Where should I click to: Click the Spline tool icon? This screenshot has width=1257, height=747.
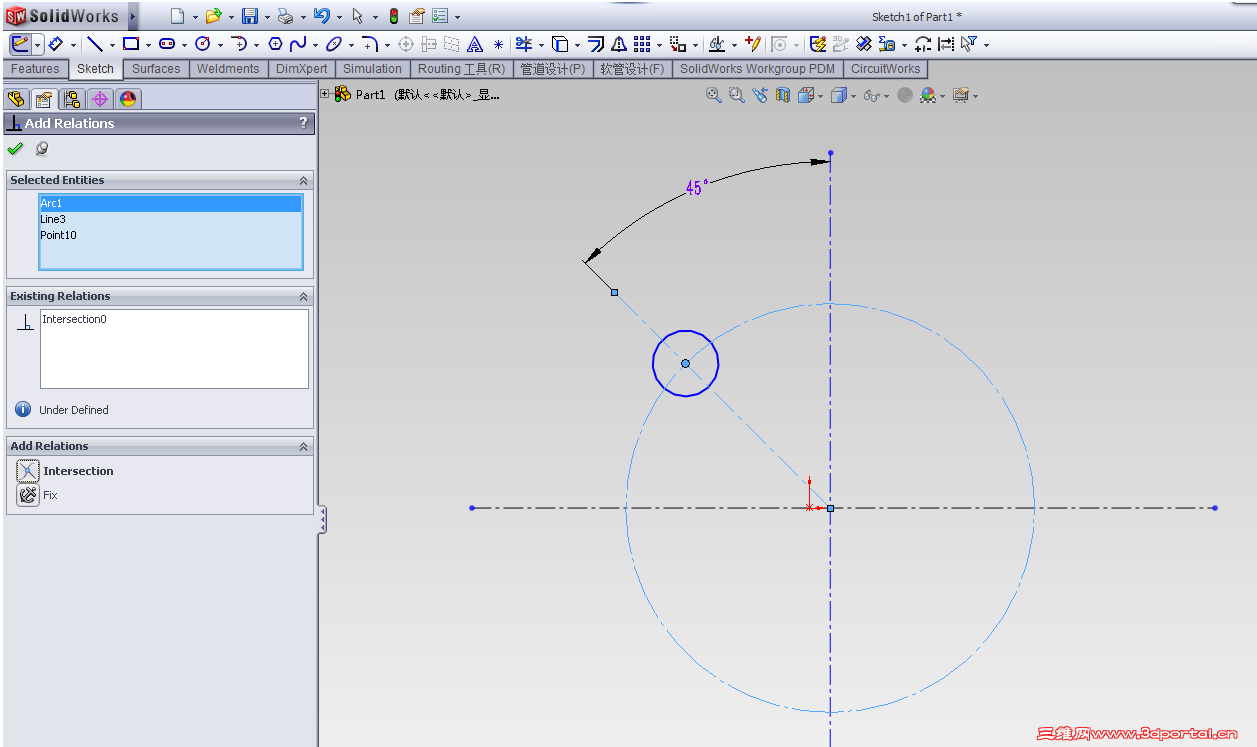coord(298,44)
